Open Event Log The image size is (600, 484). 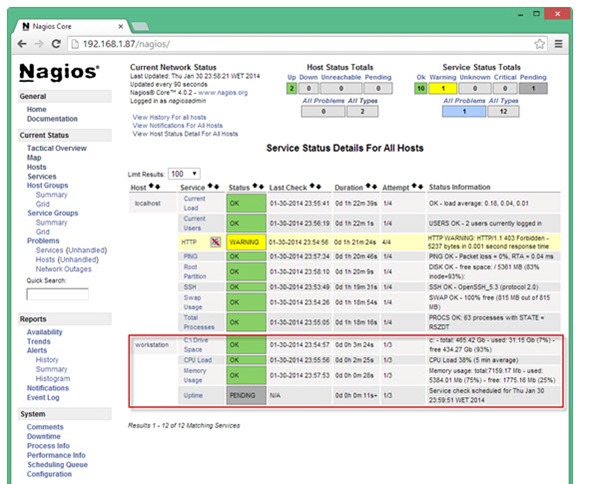[x=43, y=398]
